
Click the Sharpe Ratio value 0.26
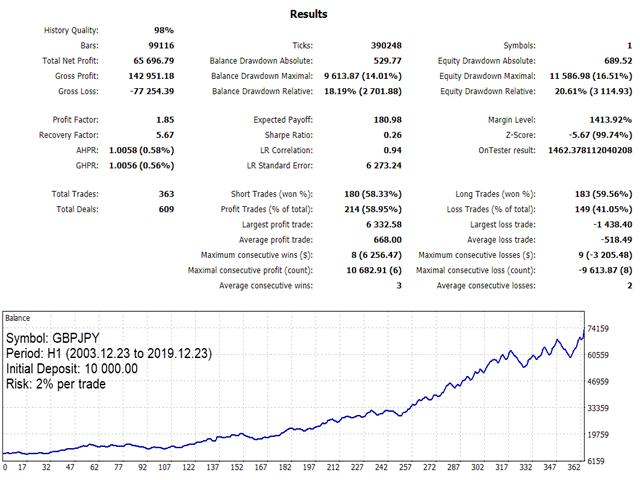(392, 135)
